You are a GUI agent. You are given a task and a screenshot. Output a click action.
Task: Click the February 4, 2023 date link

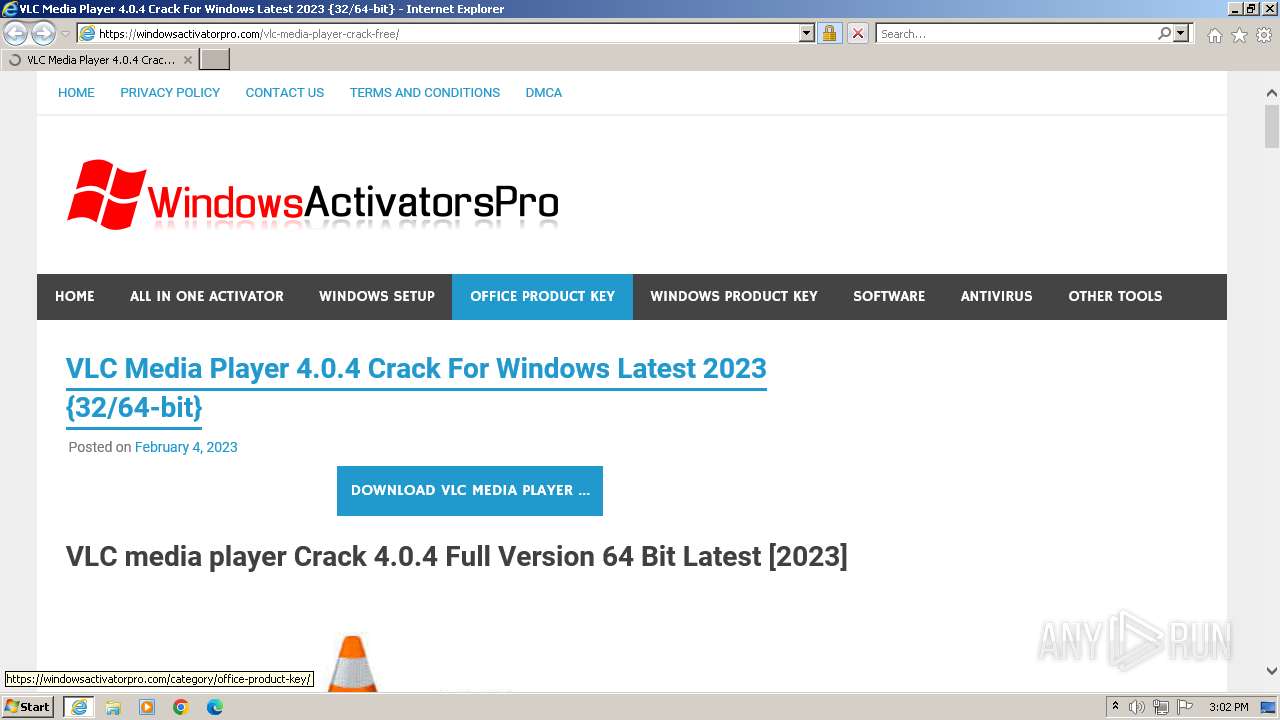(186, 447)
